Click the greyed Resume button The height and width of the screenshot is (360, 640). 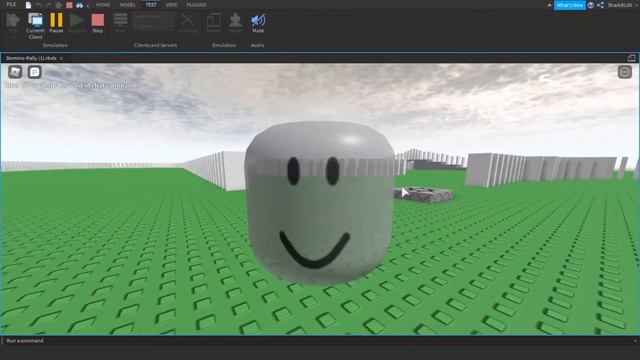tap(77, 22)
